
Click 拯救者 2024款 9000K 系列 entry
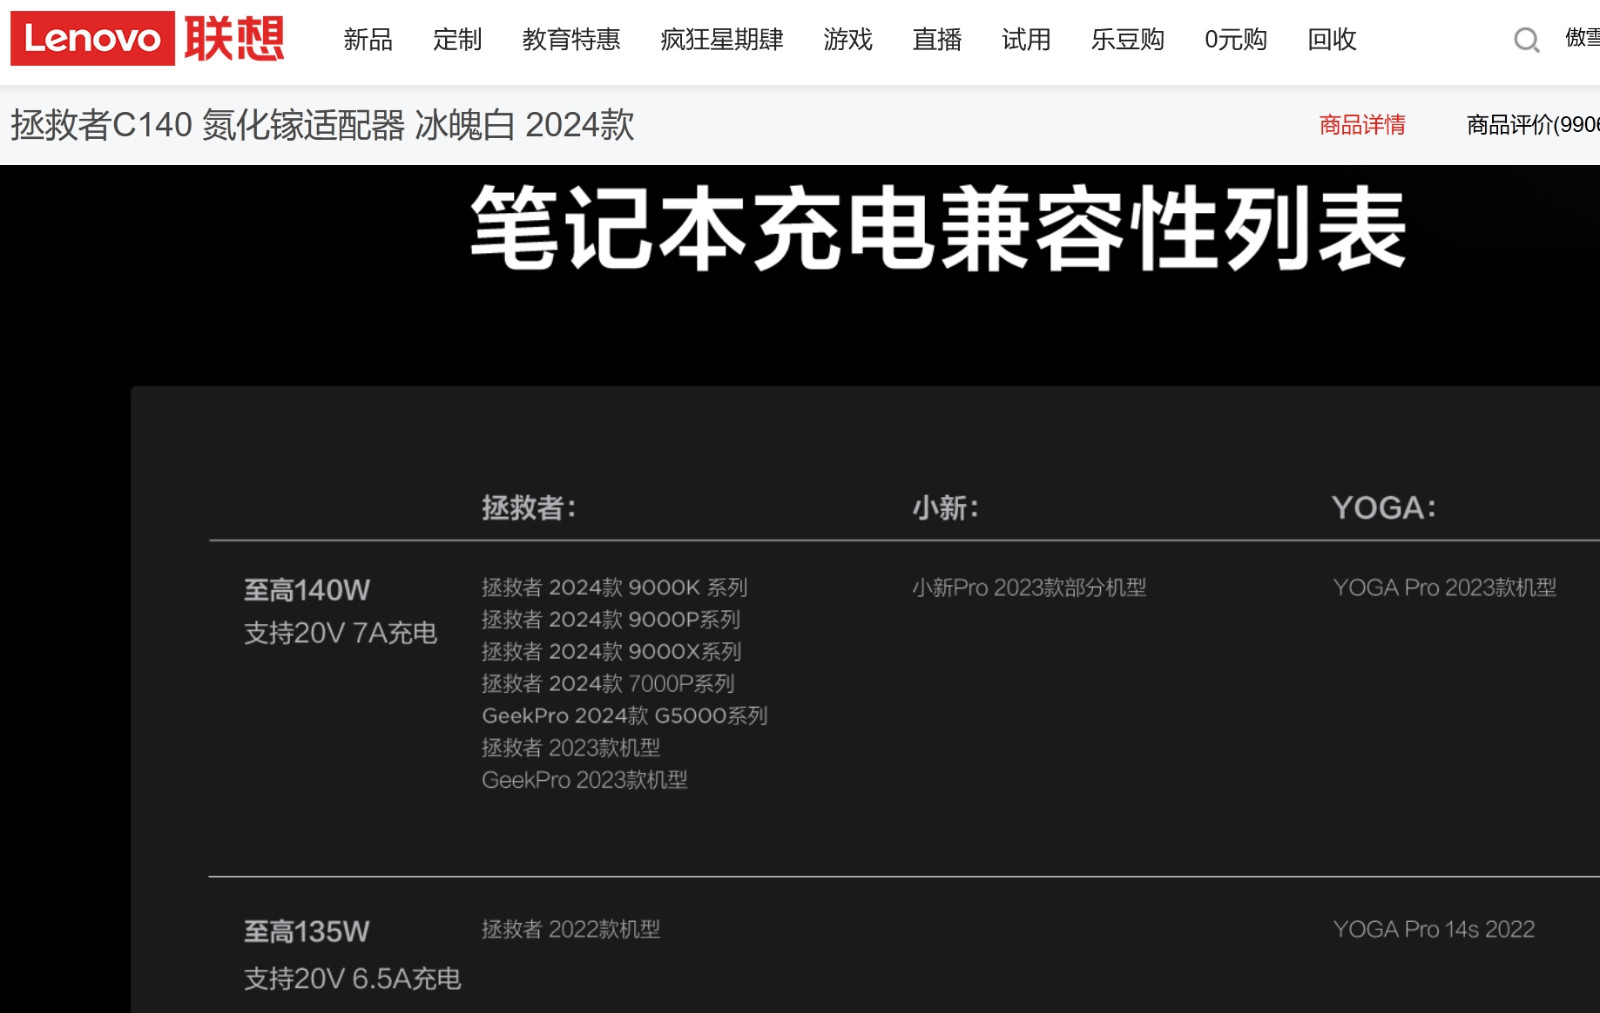coord(615,587)
